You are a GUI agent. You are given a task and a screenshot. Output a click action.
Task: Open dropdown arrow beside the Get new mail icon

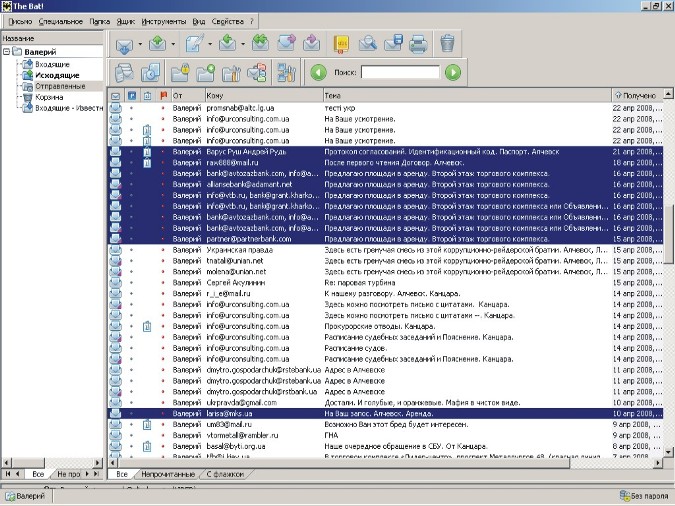pos(140,44)
